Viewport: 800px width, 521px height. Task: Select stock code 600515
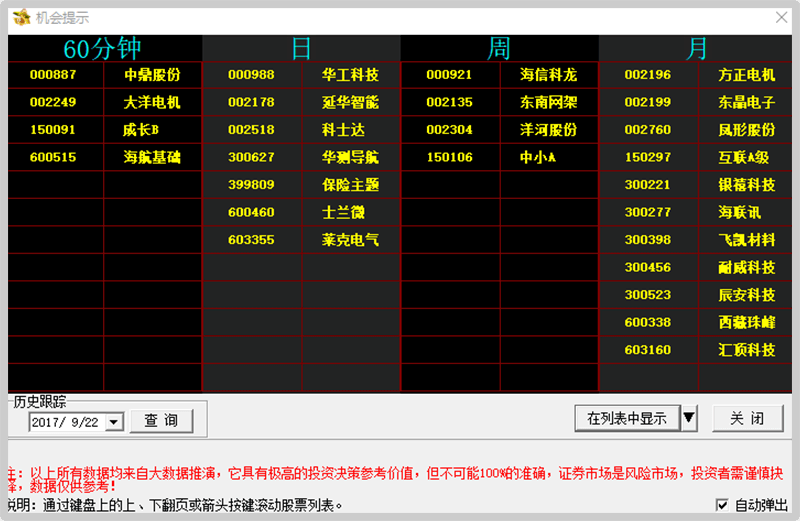point(53,158)
